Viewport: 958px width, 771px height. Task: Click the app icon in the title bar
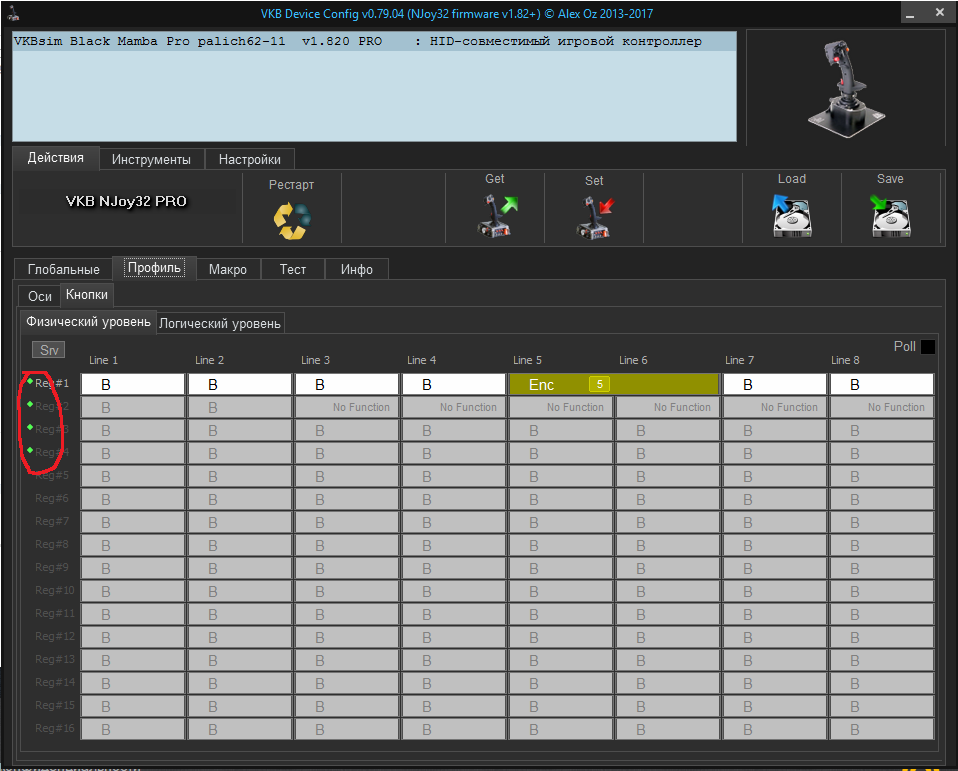pos(13,13)
